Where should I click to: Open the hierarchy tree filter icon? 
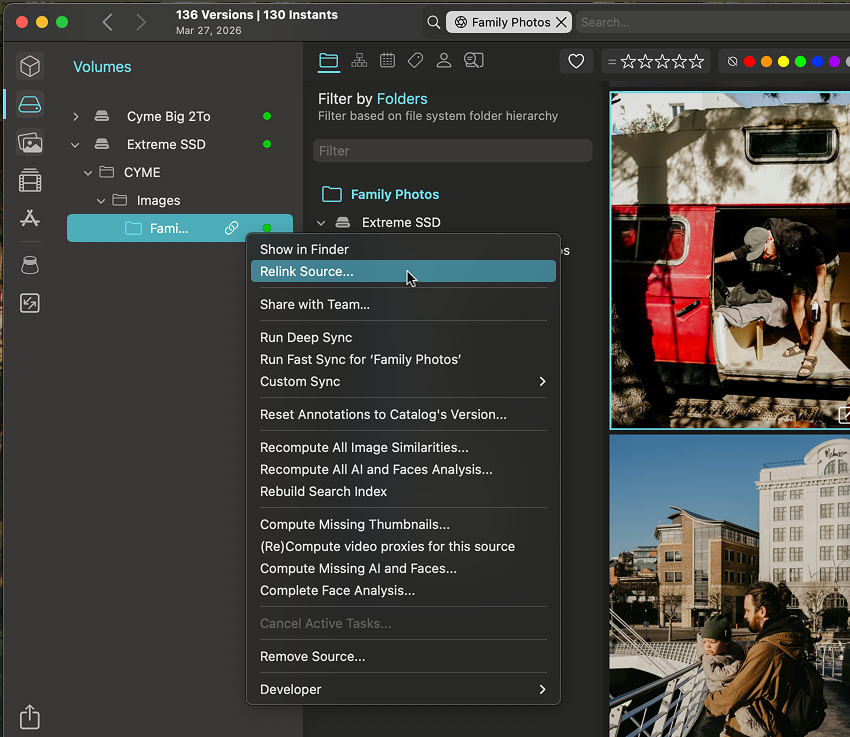coord(358,61)
